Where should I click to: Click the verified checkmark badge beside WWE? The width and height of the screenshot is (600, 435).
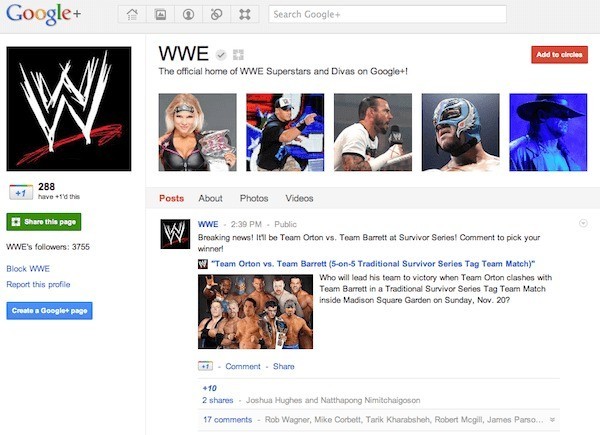pyautogui.click(x=221, y=54)
